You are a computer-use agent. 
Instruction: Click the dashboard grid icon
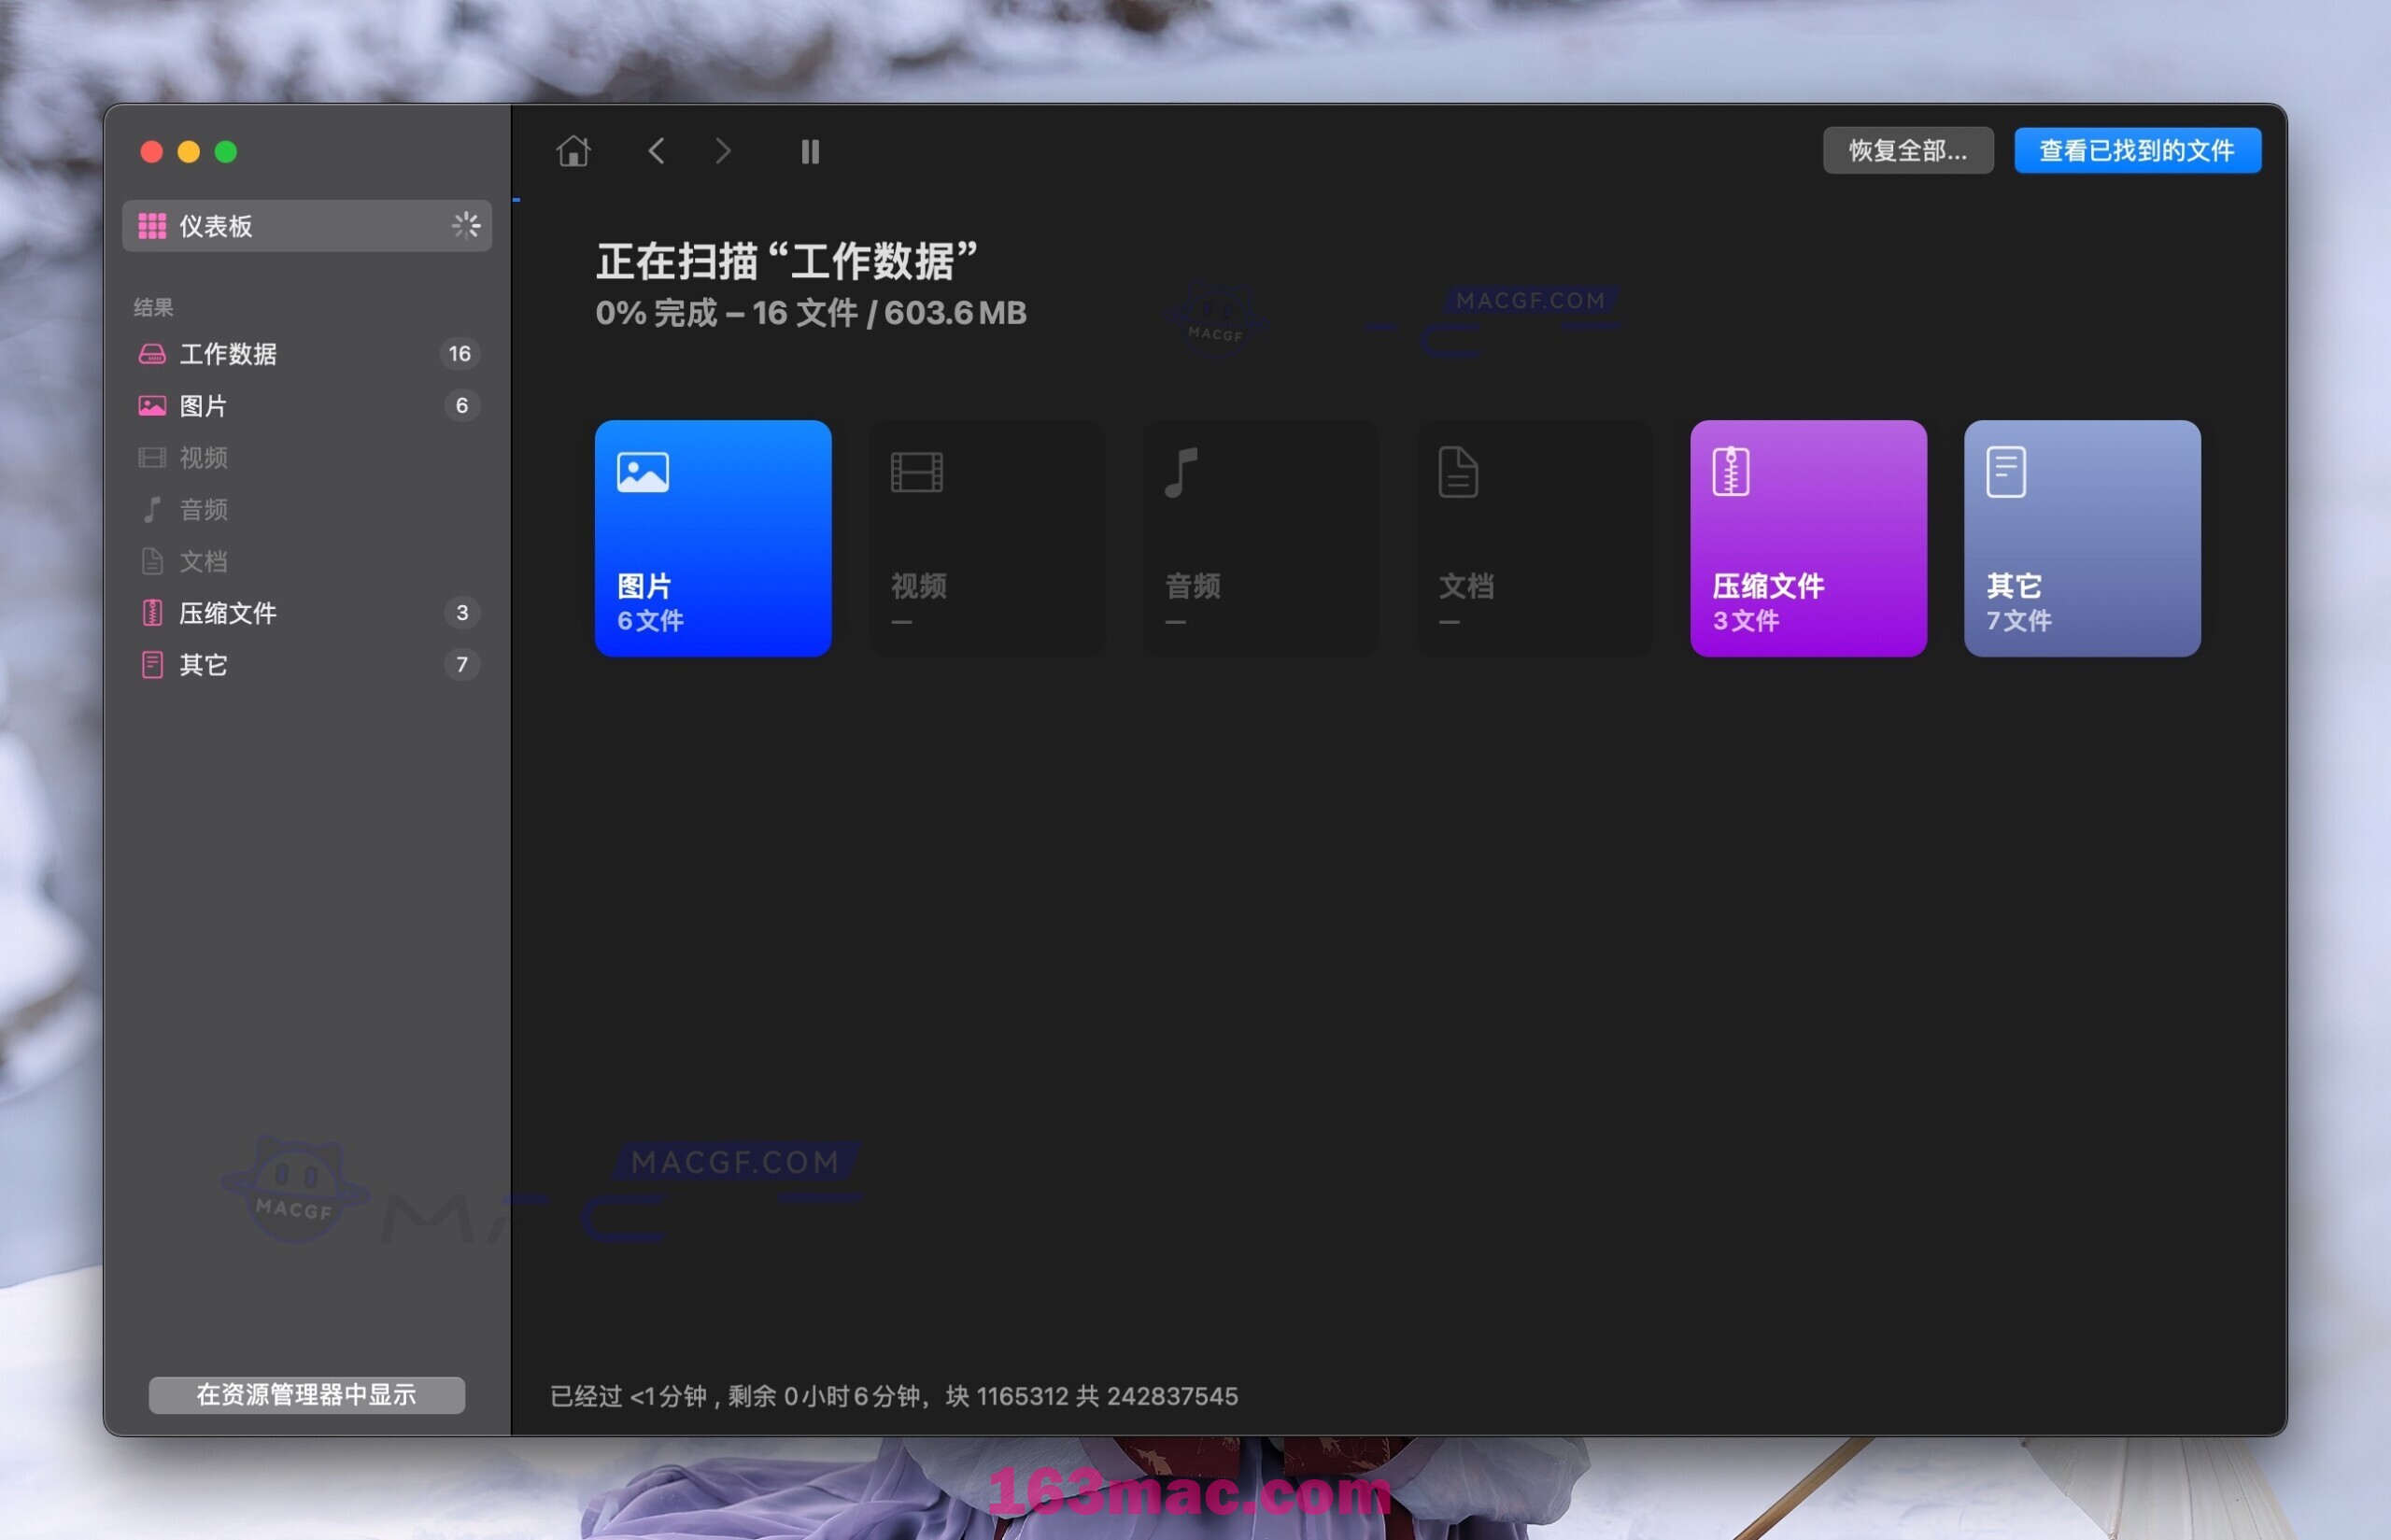(152, 226)
